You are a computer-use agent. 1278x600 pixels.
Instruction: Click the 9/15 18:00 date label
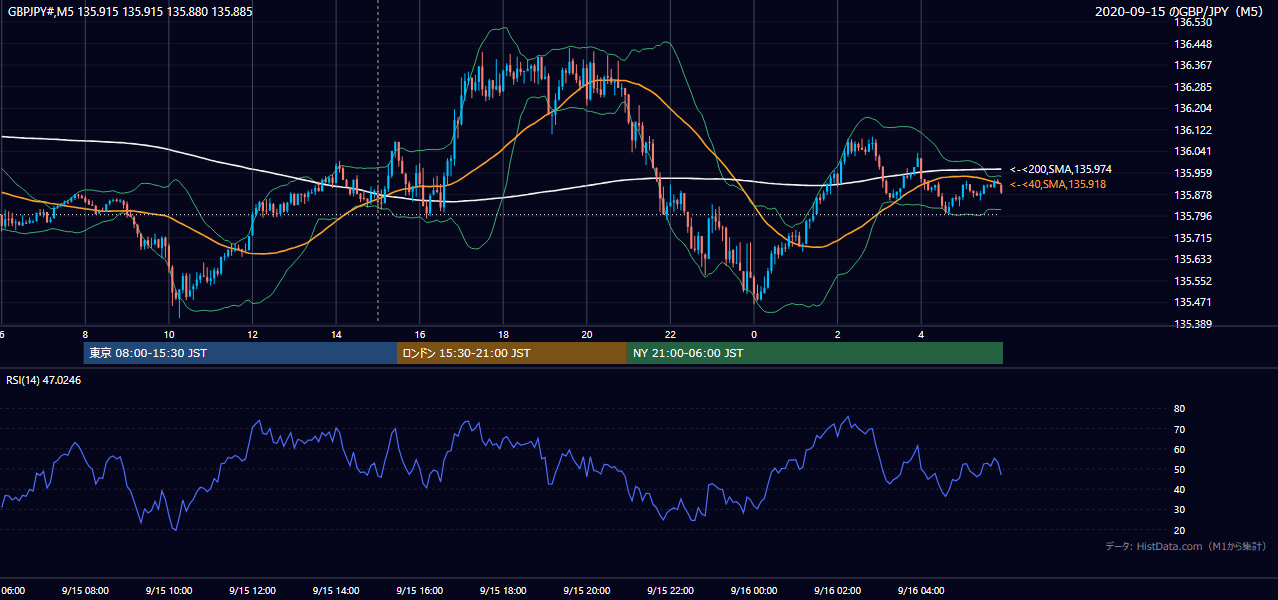tap(503, 590)
